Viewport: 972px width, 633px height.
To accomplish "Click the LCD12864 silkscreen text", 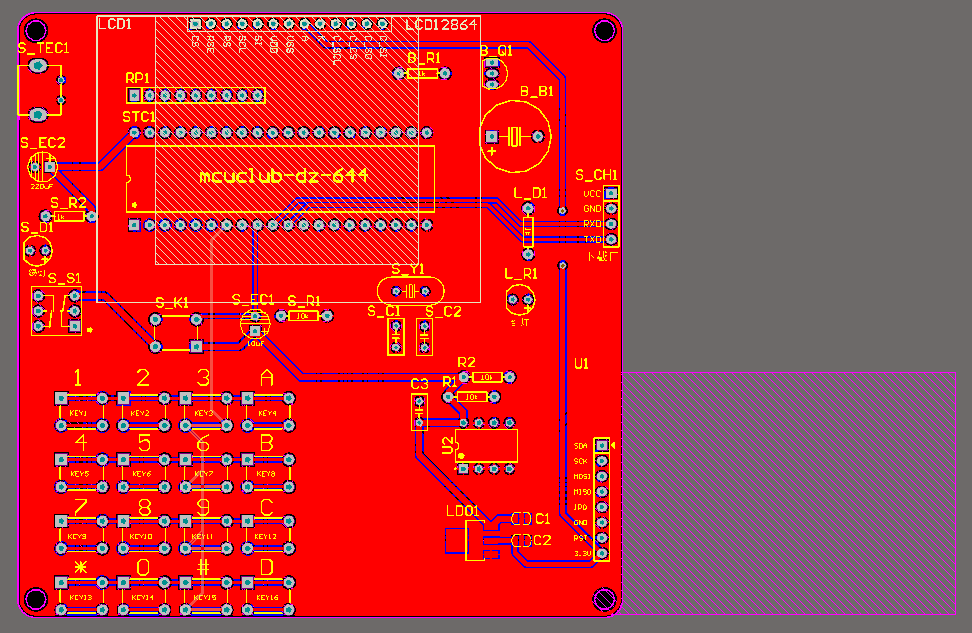I will [441, 25].
